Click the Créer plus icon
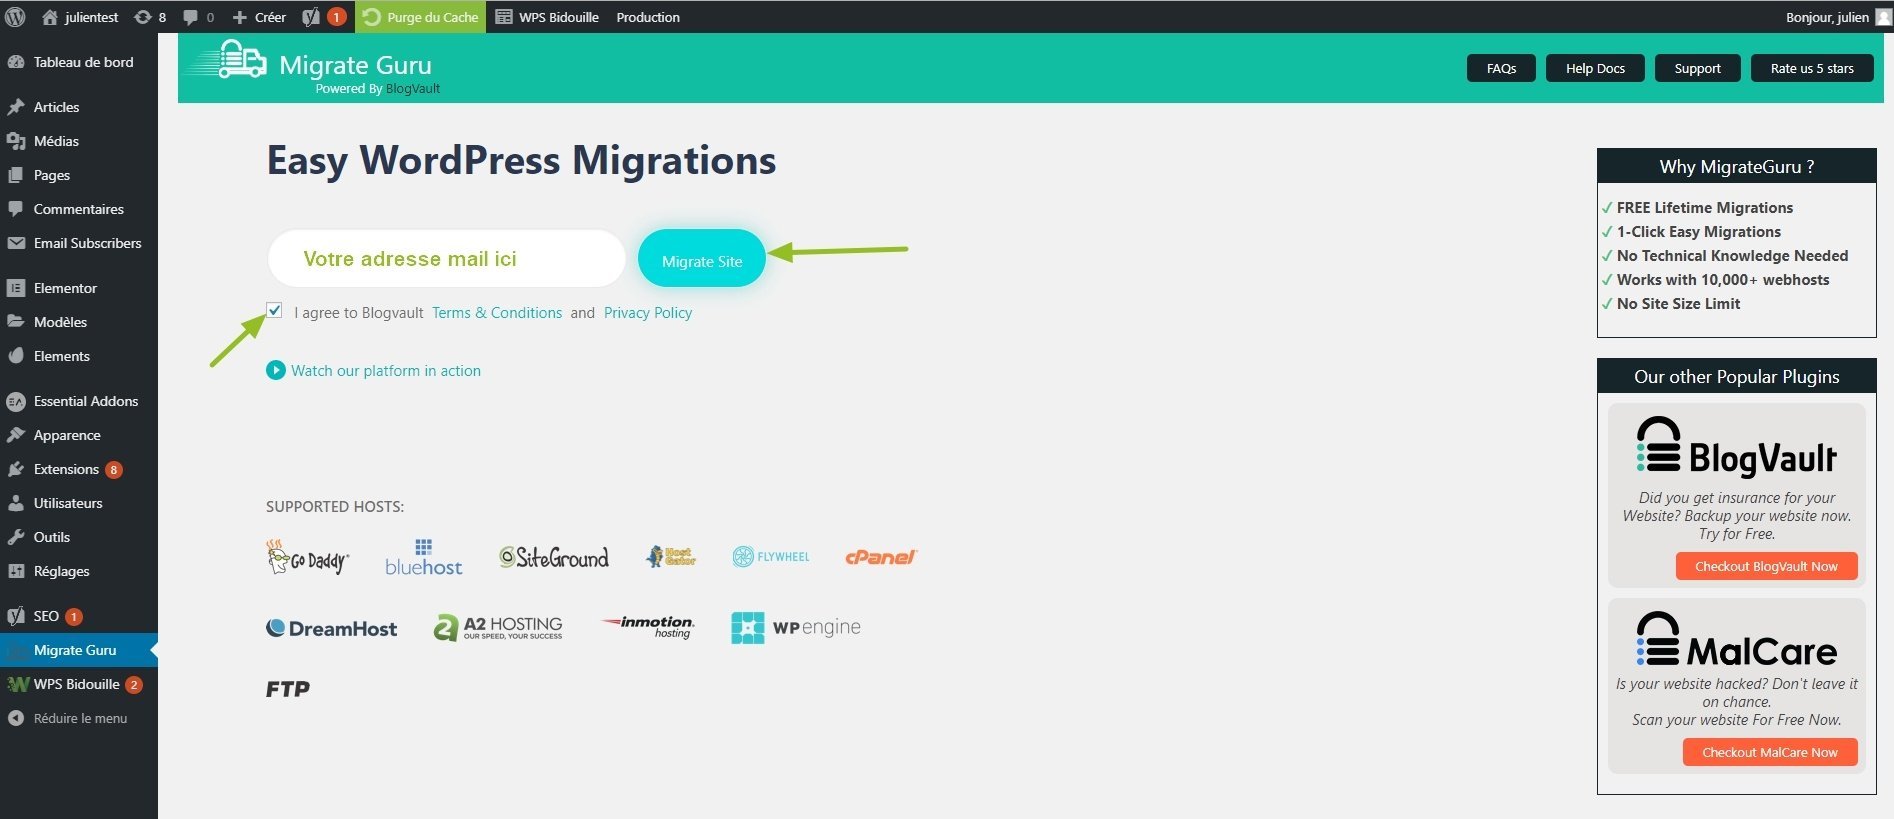This screenshot has width=1894, height=819. [239, 17]
